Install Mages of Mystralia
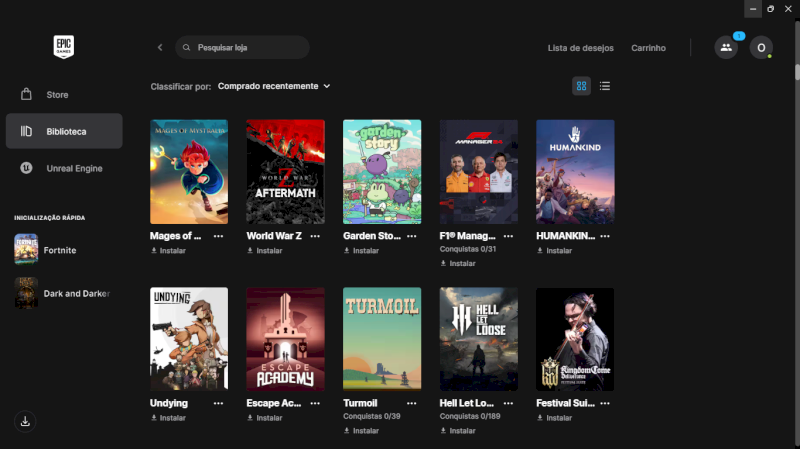 [x=168, y=251]
